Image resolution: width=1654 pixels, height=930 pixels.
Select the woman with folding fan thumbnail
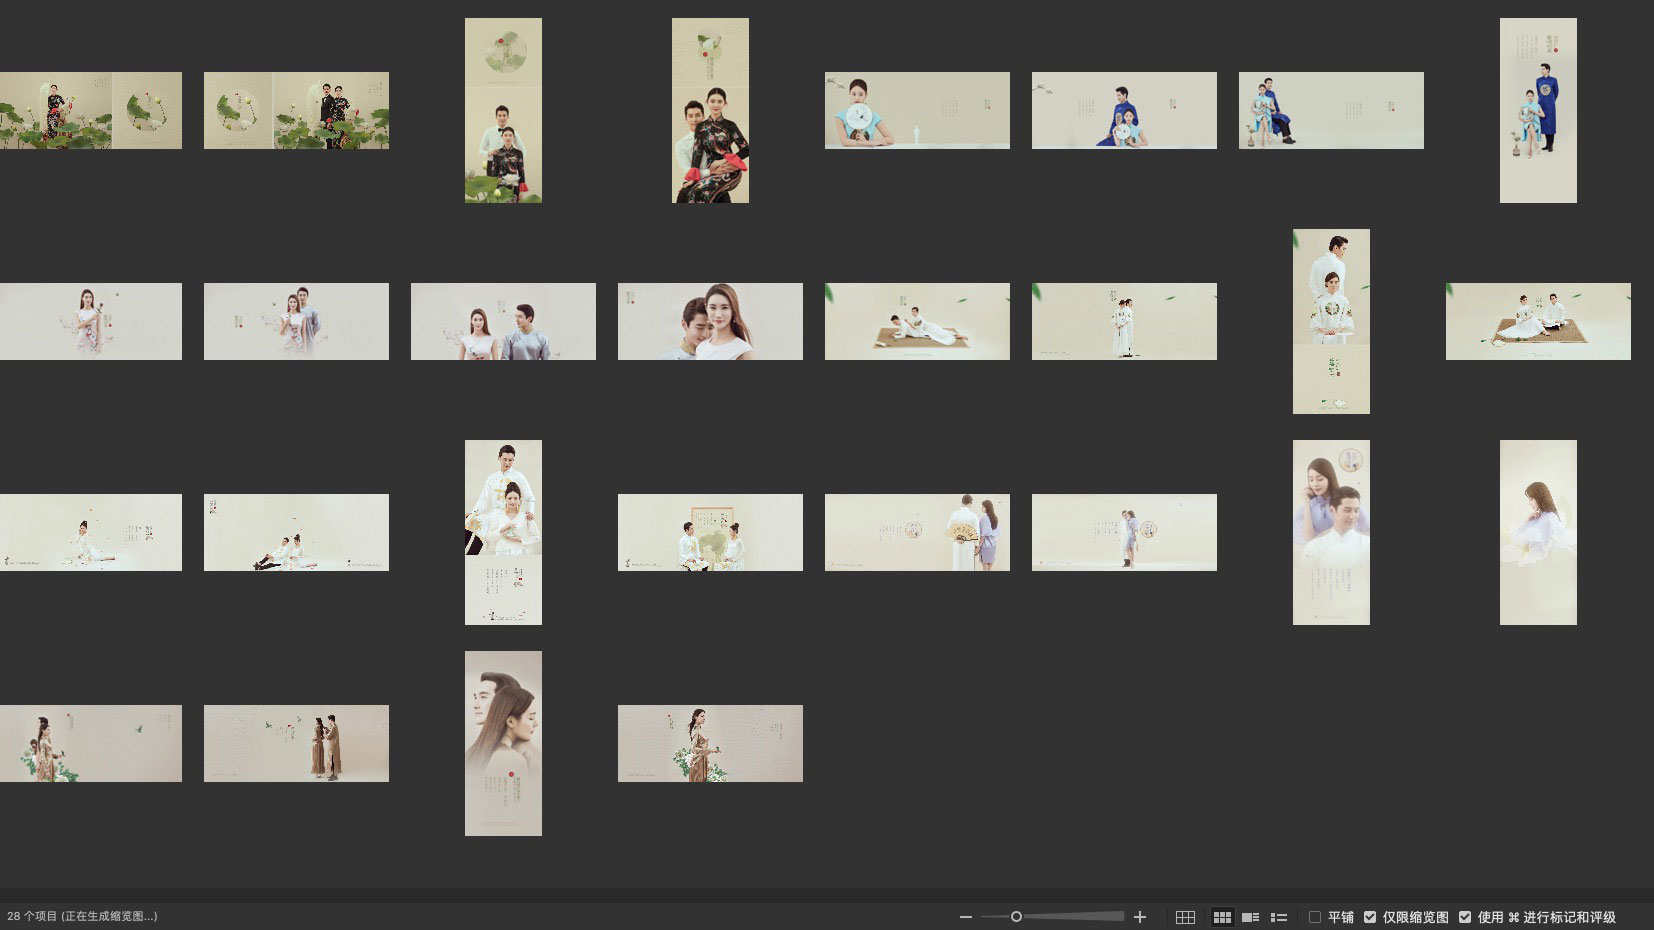pyautogui.click(x=917, y=532)
